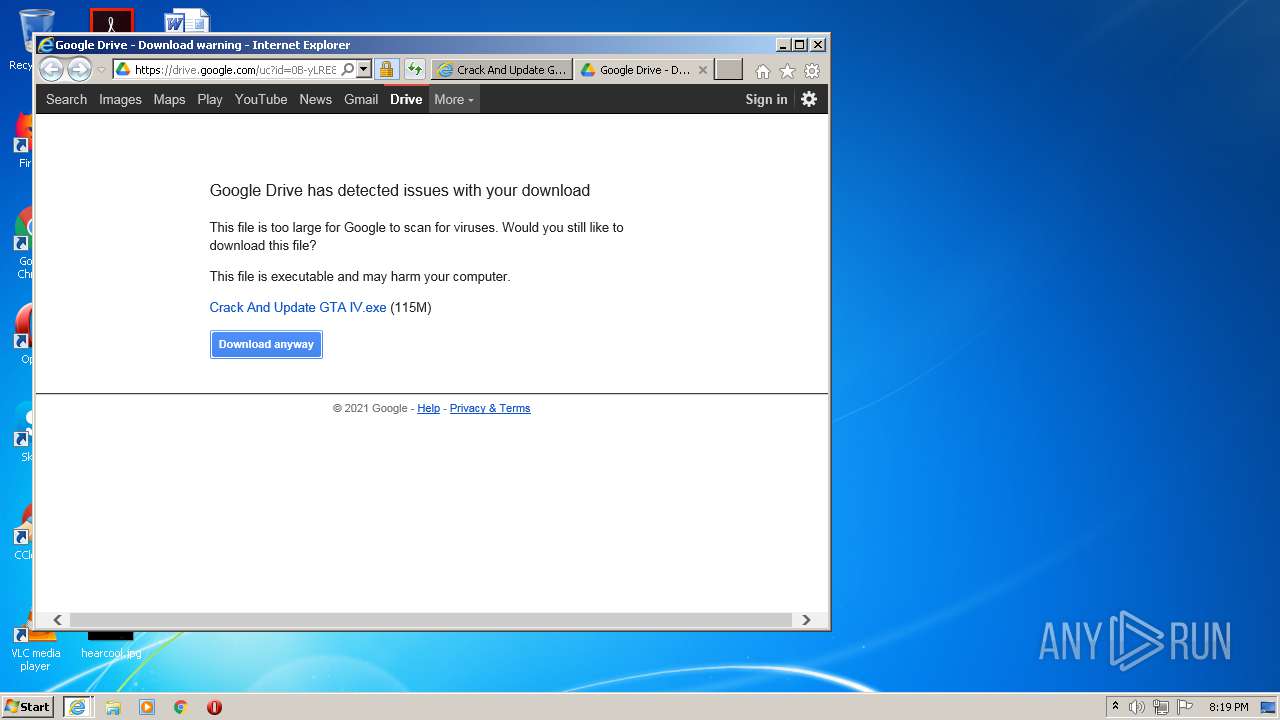Switch to Crack And Update G... tab
The width and height of the screenshot is (1280, 720).
pyautogui.click(x=502, y=70)
